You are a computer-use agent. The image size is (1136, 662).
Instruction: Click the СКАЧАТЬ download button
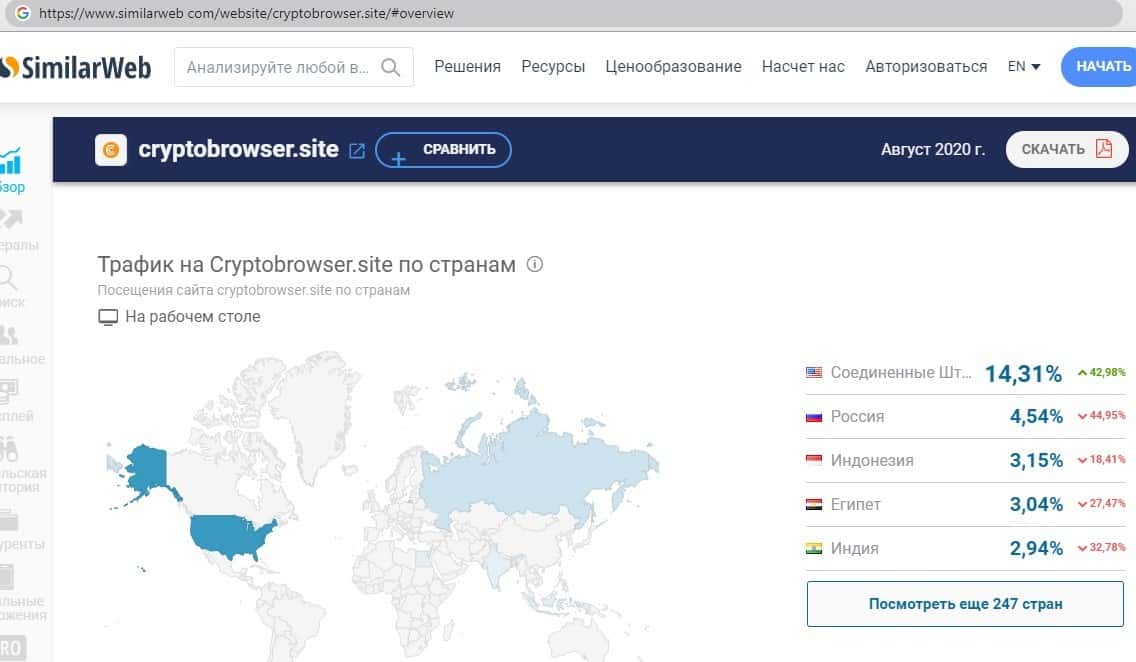point(1066,149)
